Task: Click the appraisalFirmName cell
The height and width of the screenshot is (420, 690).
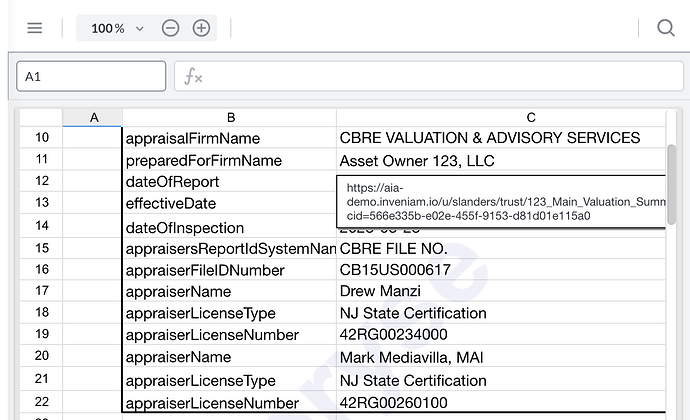Action: pos(229,138)
